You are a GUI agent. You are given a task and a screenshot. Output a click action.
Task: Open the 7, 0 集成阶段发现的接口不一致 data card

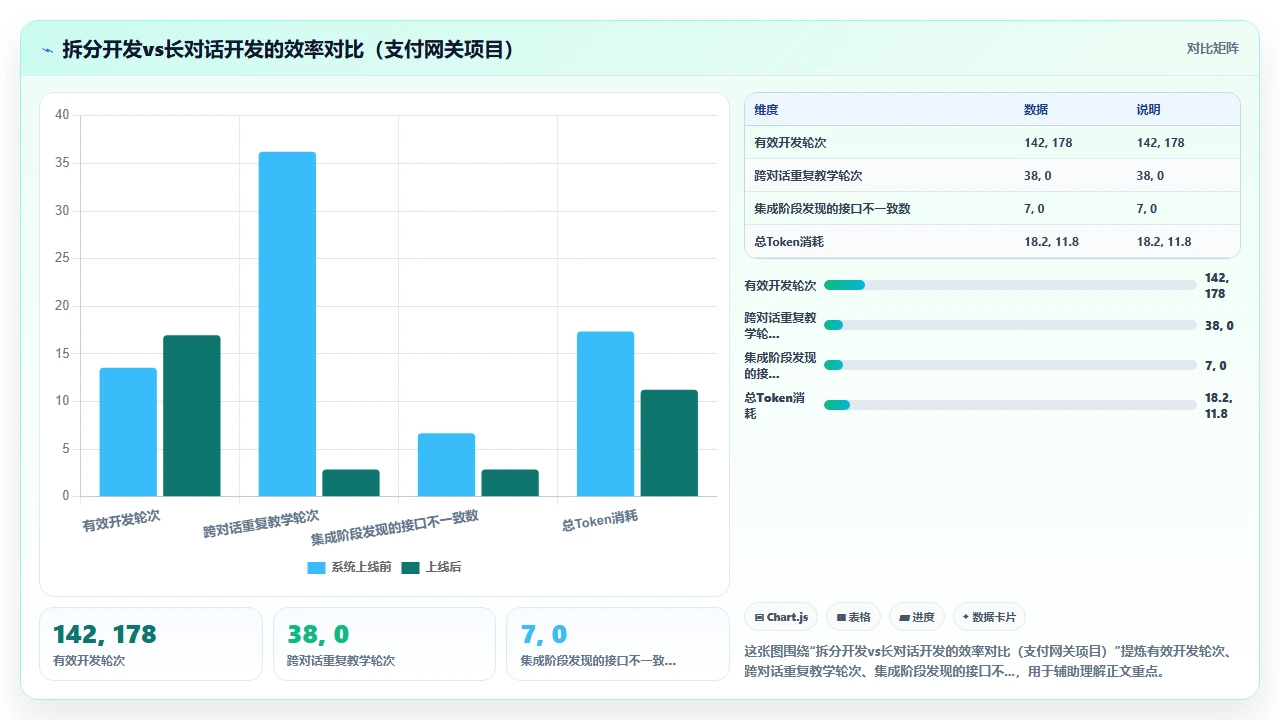pyautogui.click(x=618, y=644)
